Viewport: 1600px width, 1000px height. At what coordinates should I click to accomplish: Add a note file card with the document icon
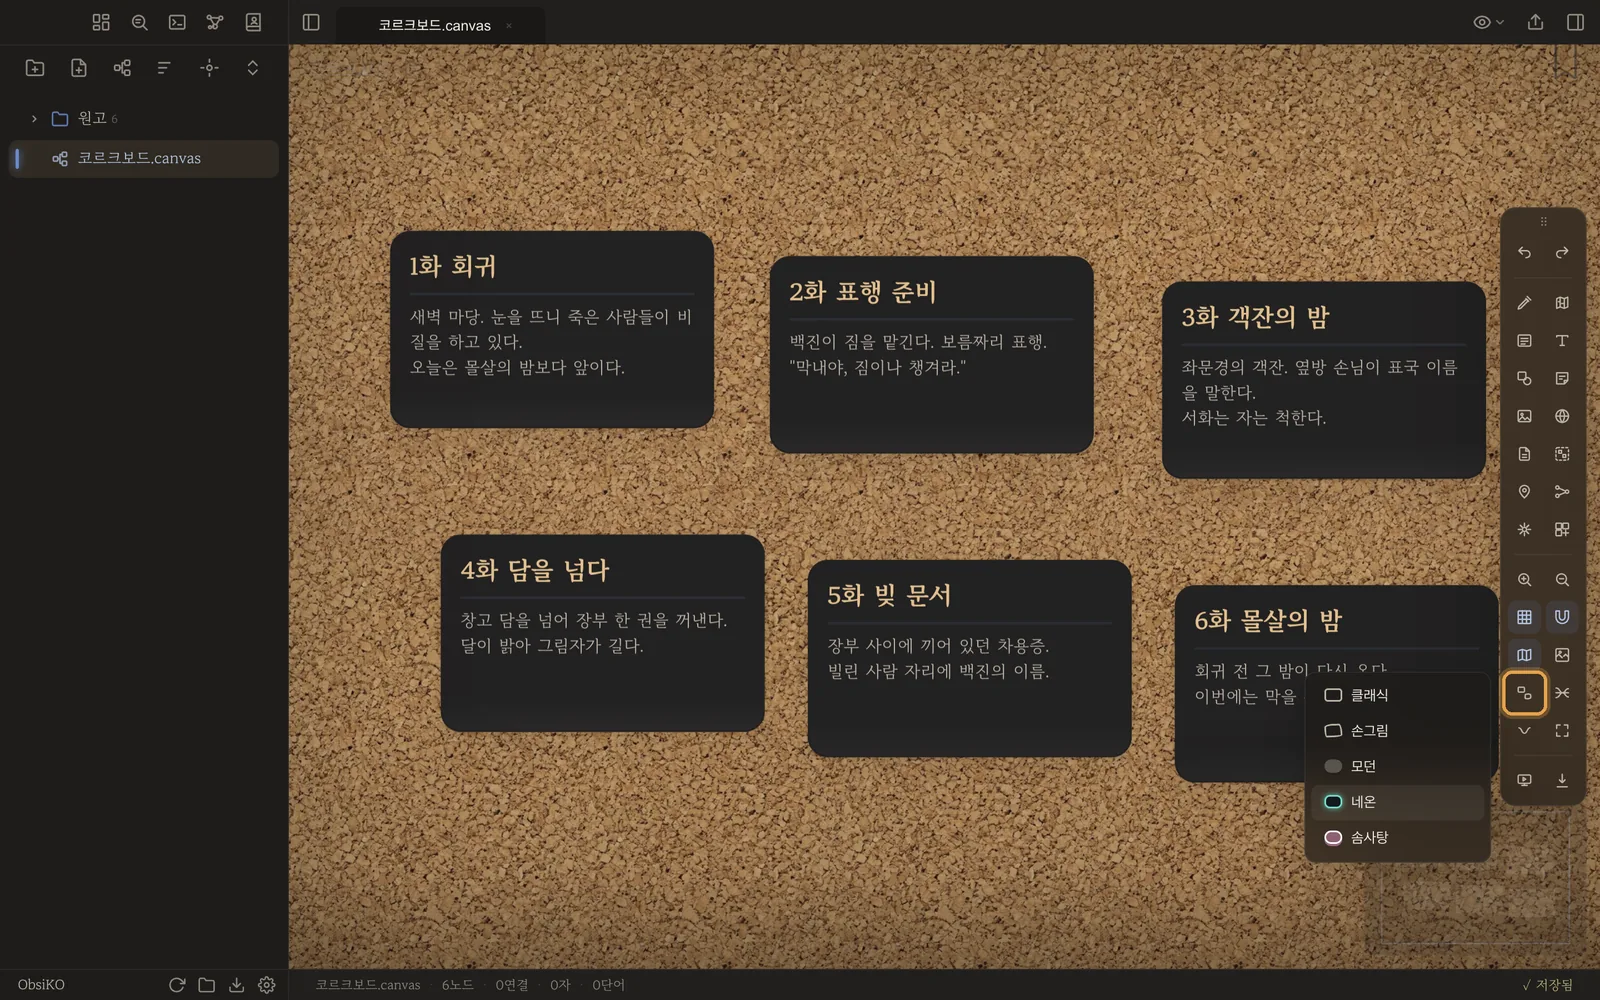[1524, 454]
